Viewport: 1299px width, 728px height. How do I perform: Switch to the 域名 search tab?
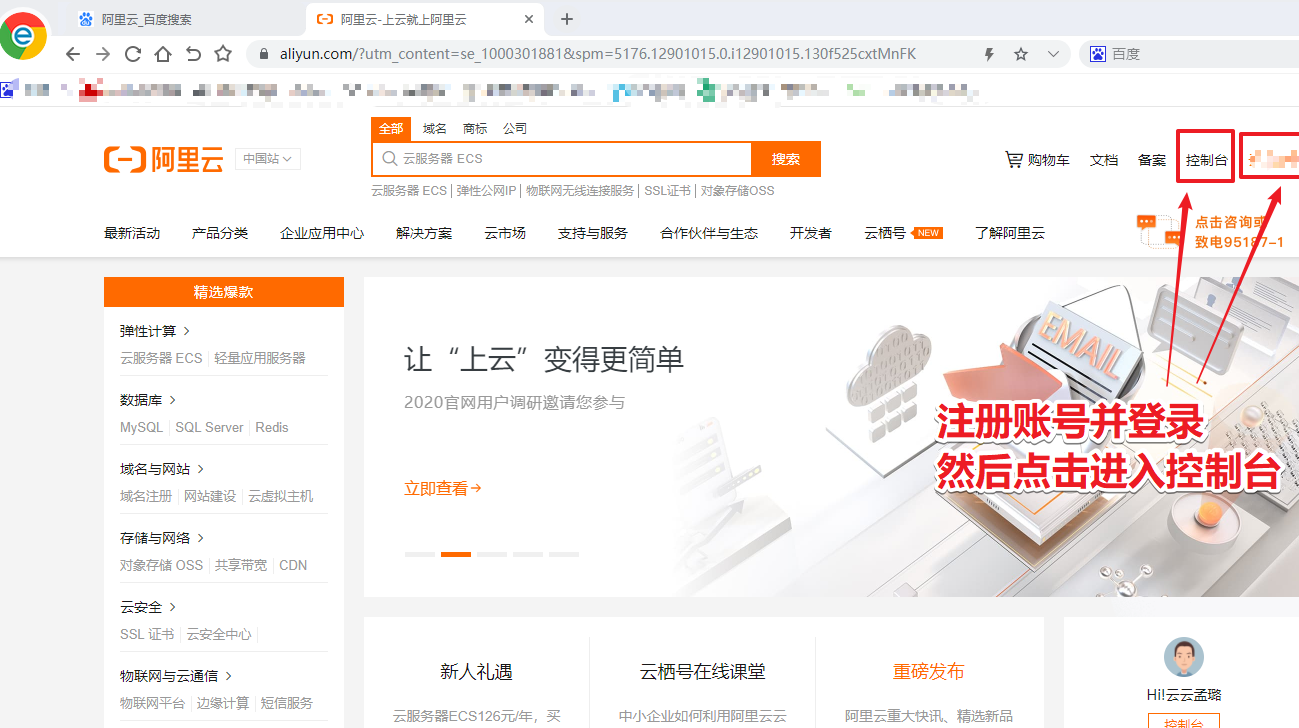click(434, 128)
